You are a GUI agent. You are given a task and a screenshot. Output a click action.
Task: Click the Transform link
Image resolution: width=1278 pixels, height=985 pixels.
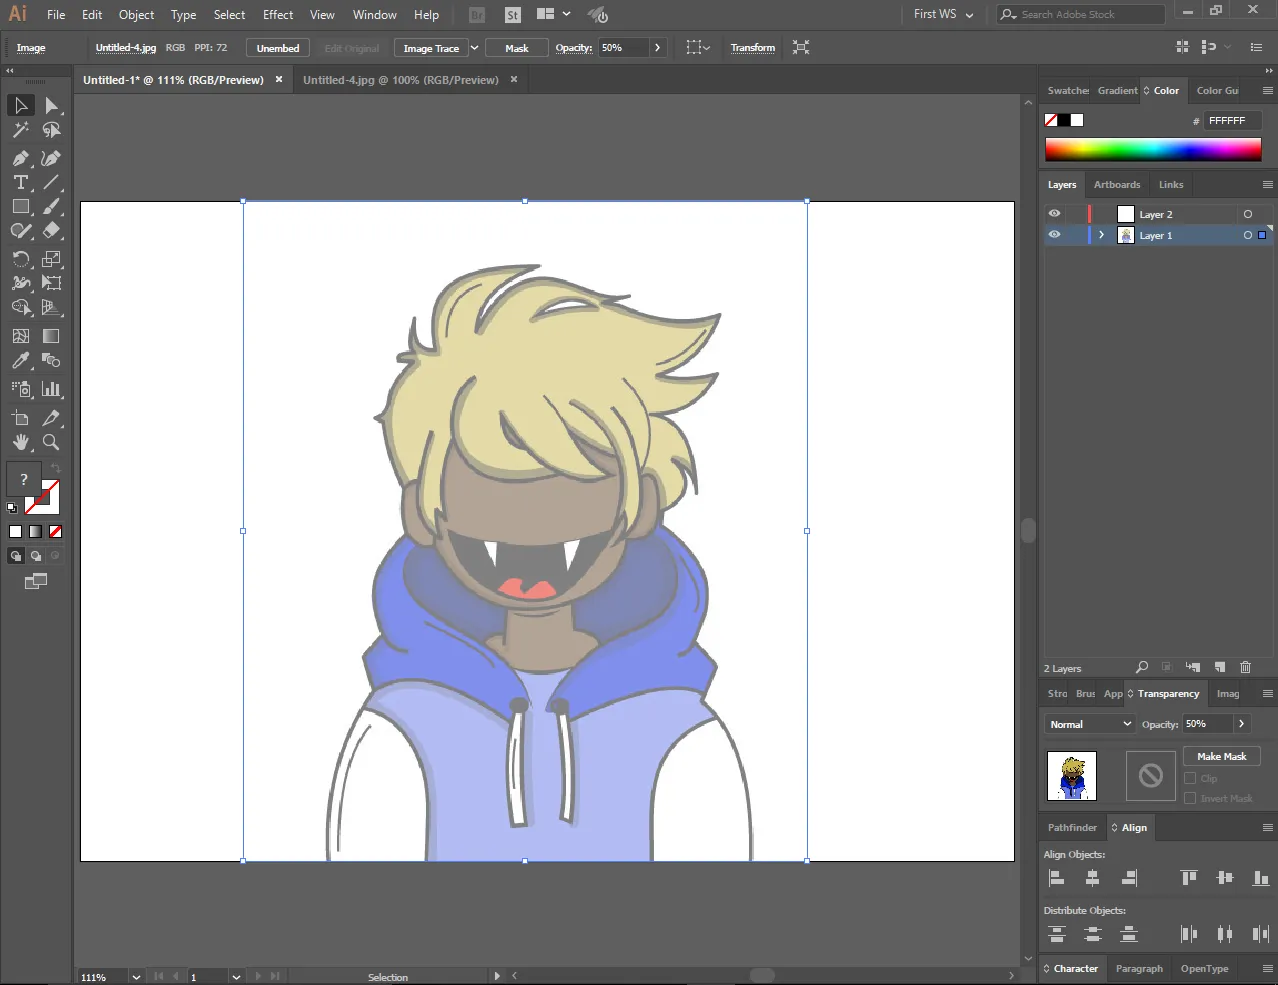[752, 48]
